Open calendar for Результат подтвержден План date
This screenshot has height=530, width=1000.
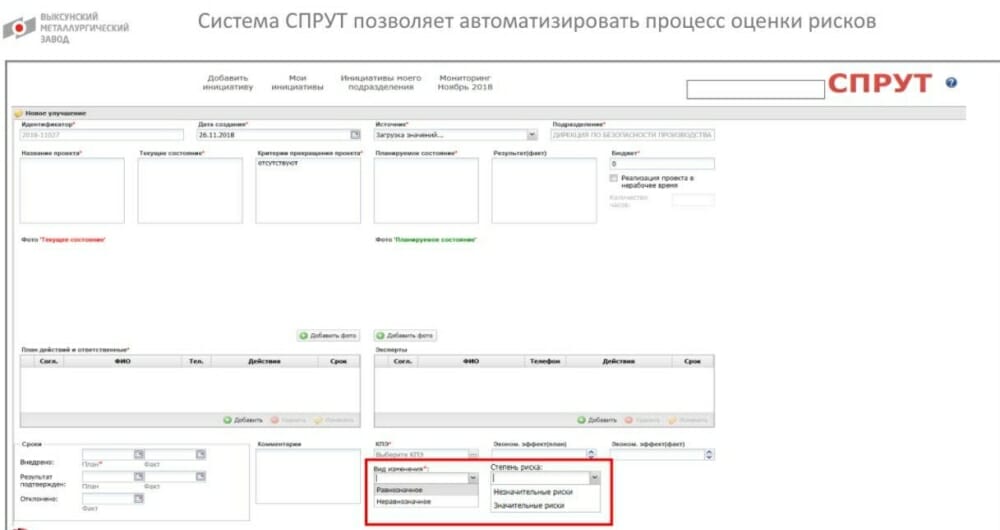[x=139, y=476]
